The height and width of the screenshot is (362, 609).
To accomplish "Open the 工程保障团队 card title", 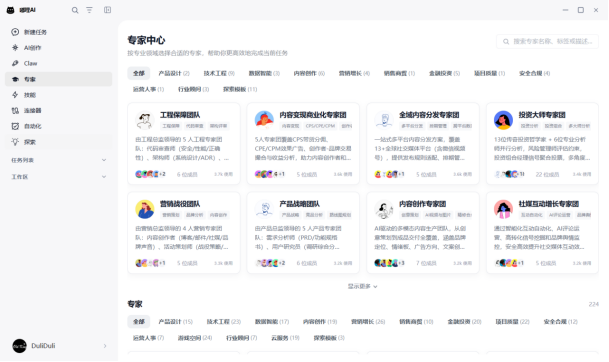I will click(x=180, y=115).
